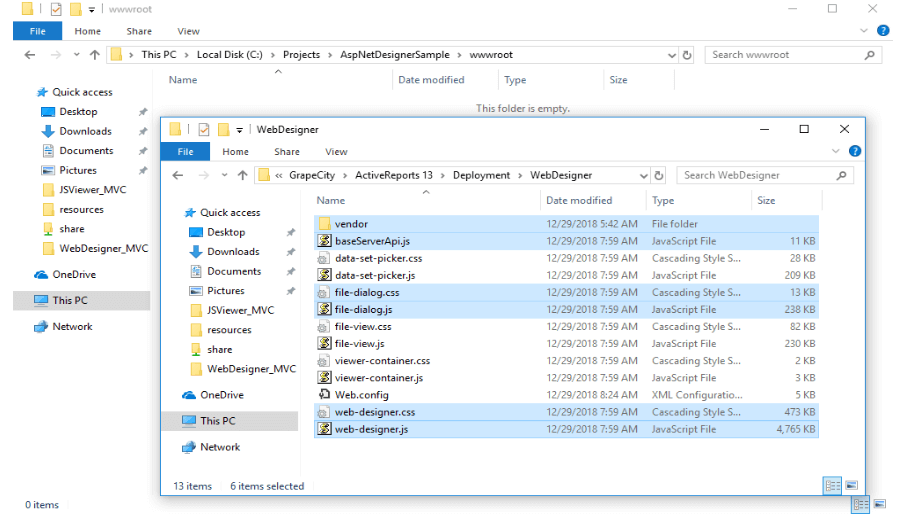Select This PC in WebDesigner navigation pane
The height and width of the screenshot is (518, 899).
tap(230, 421)
